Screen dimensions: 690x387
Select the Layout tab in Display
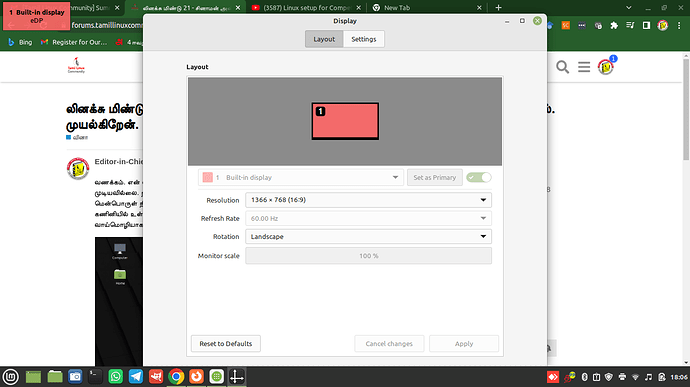[x=324, y=39]
